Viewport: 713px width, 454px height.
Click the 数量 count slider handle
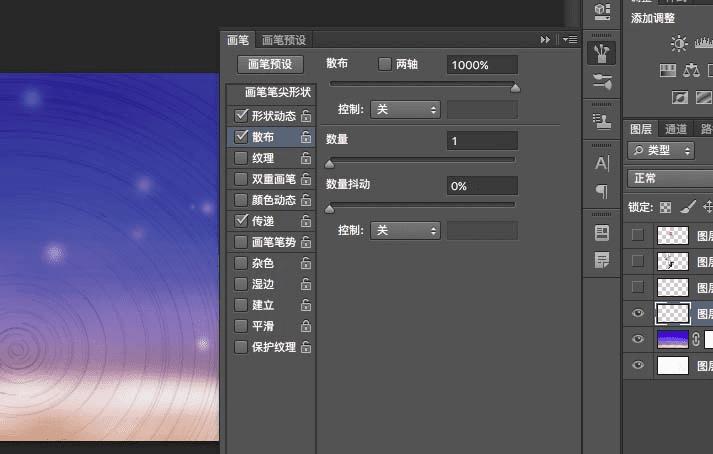click(330, 164)
